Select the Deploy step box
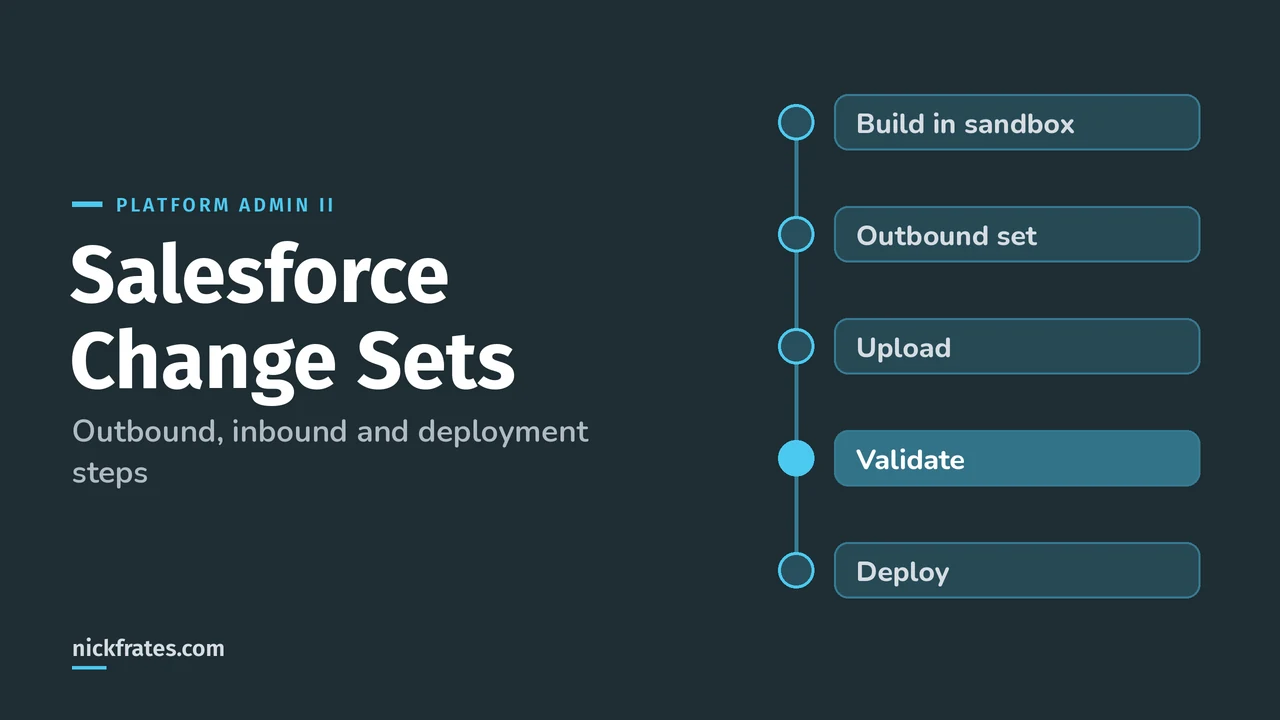The height and width of the screenshot is (720, 1280). pyautogui.click(x=1017, y=570)
